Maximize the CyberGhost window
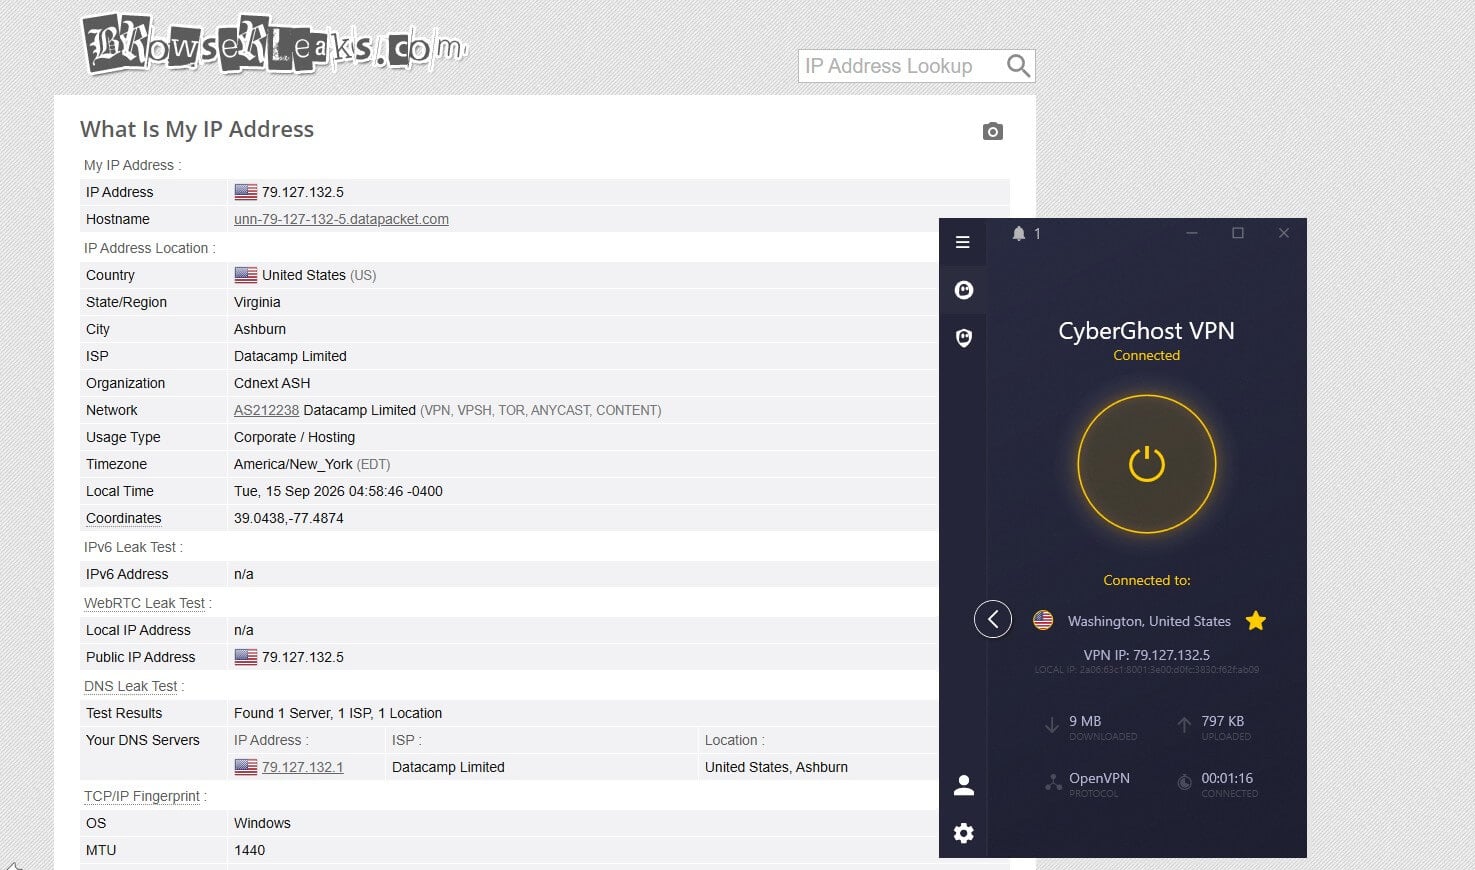 tap(1238, 233)
